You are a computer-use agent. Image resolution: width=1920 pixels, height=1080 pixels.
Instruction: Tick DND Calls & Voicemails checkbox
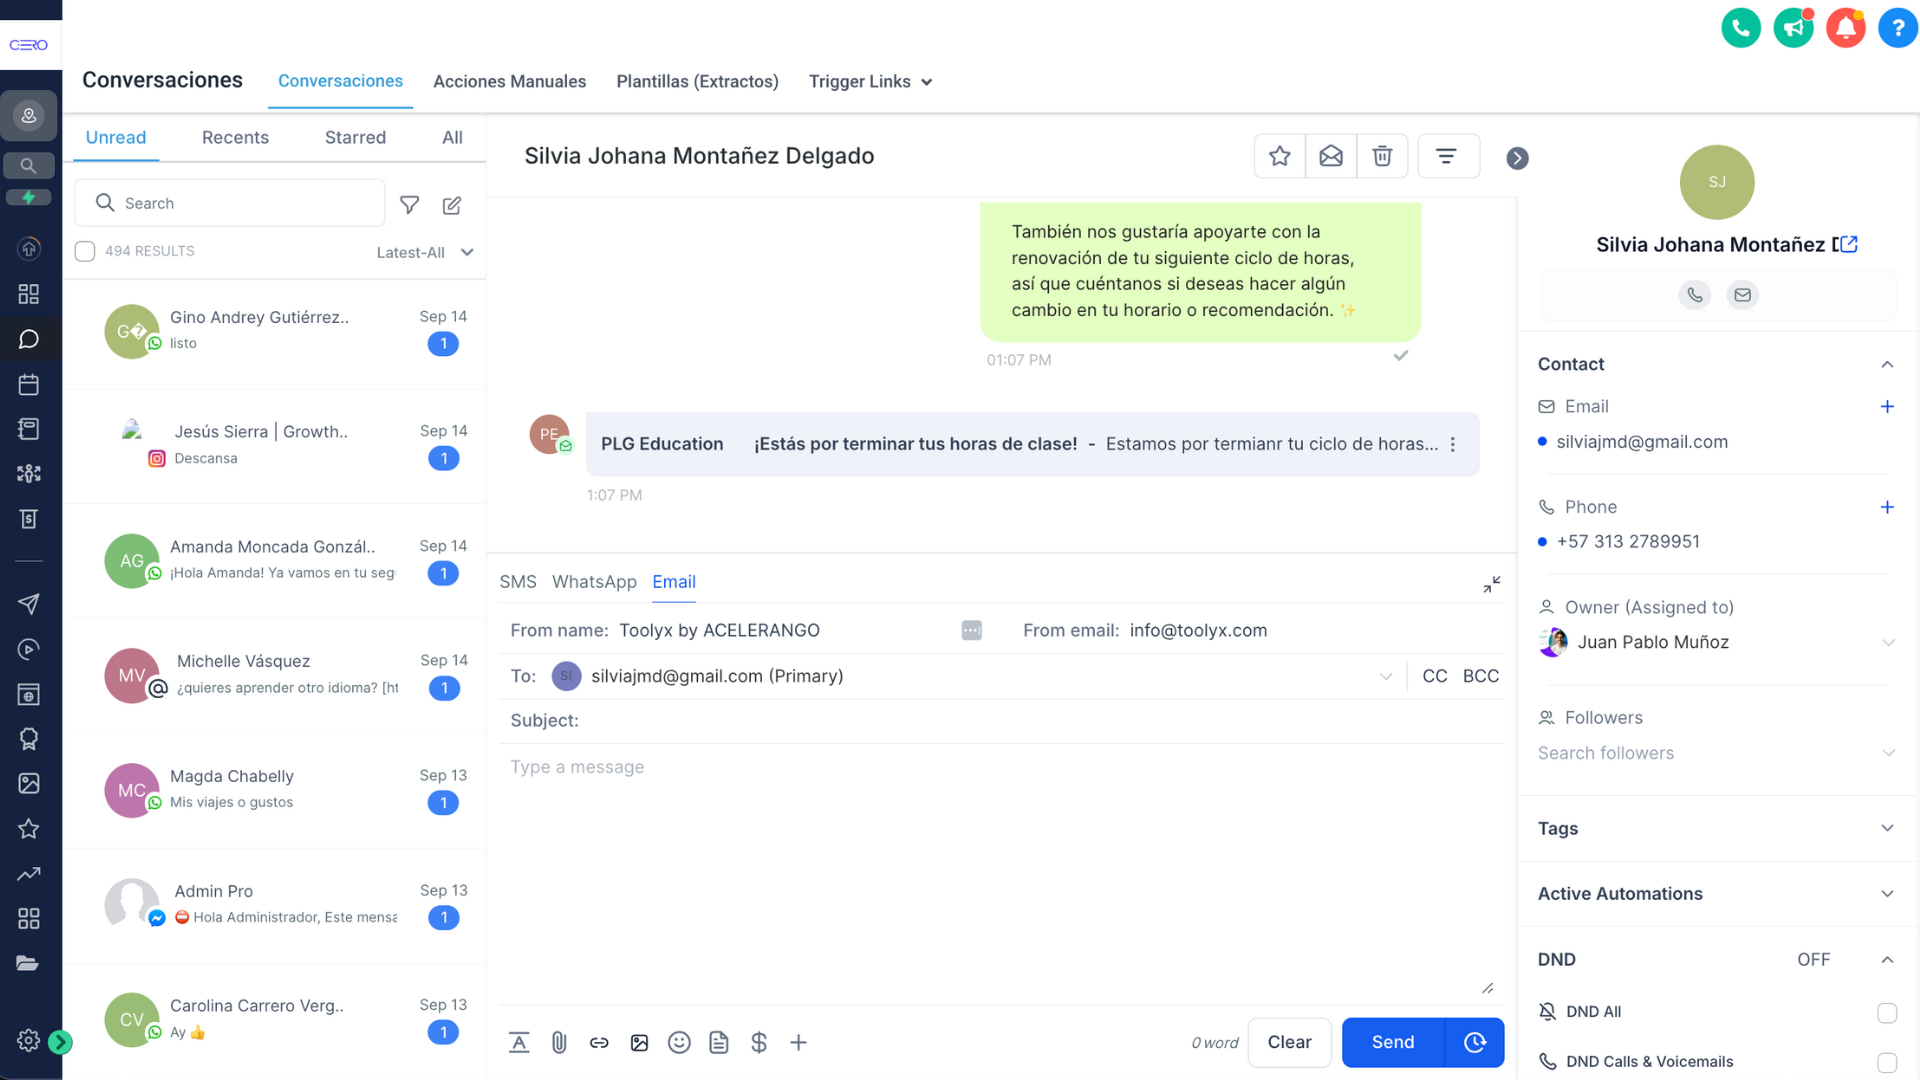1886,1062
